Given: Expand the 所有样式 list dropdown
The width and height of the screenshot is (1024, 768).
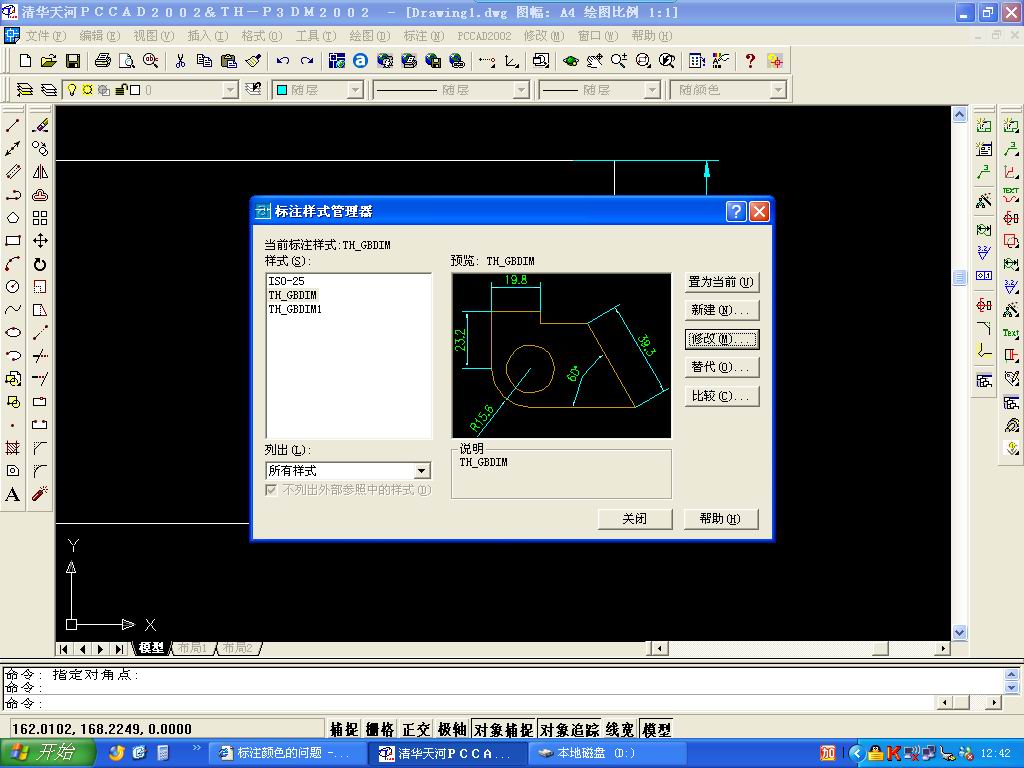Looking at the screenshot, I should [422, 470].
